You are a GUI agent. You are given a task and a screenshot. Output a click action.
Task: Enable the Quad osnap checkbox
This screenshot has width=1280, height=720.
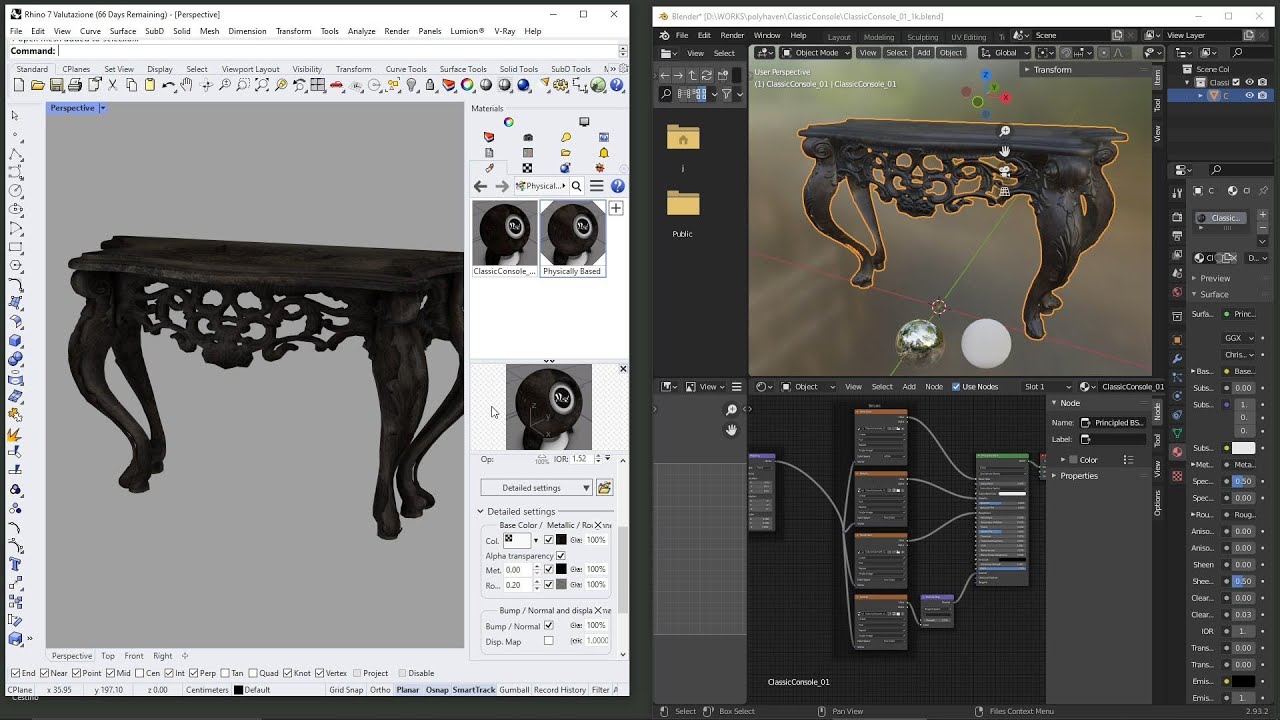pyautogui.click(x=252, y=673)
